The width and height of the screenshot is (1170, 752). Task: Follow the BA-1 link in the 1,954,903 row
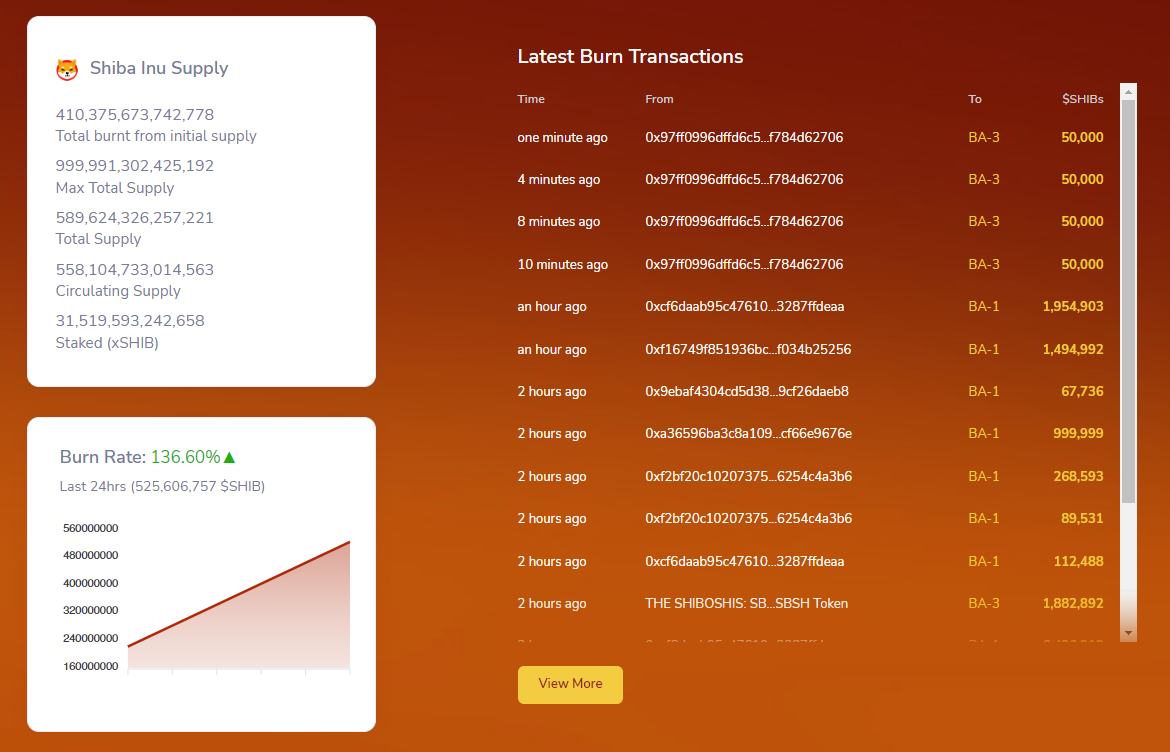[x=983, y=307]
